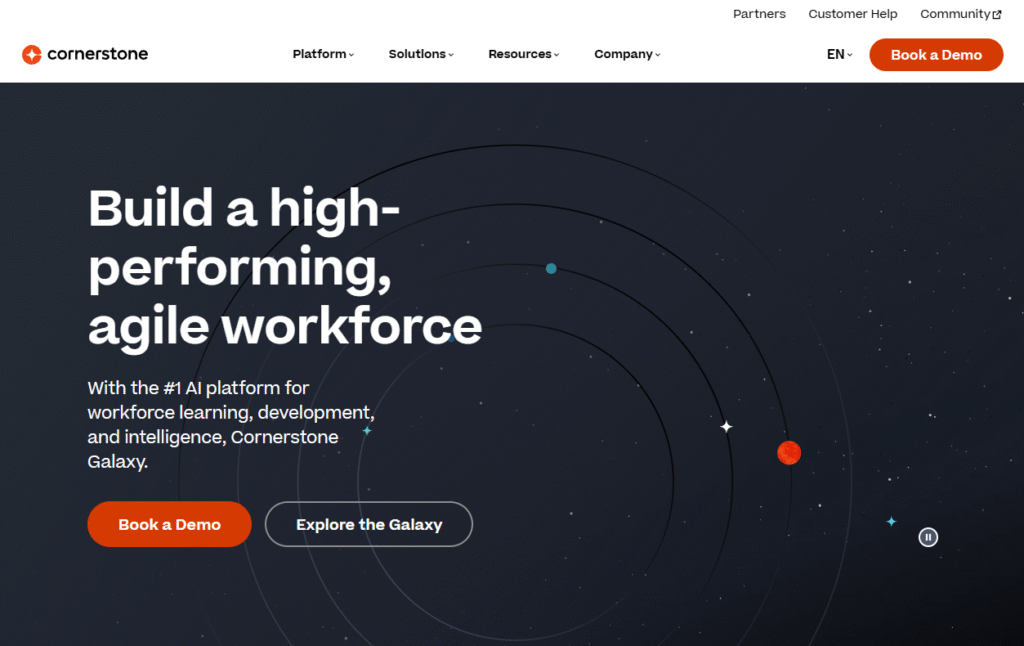Select Explore the Galaxy button
The image size is (1024, 646).
pos(369,524)
